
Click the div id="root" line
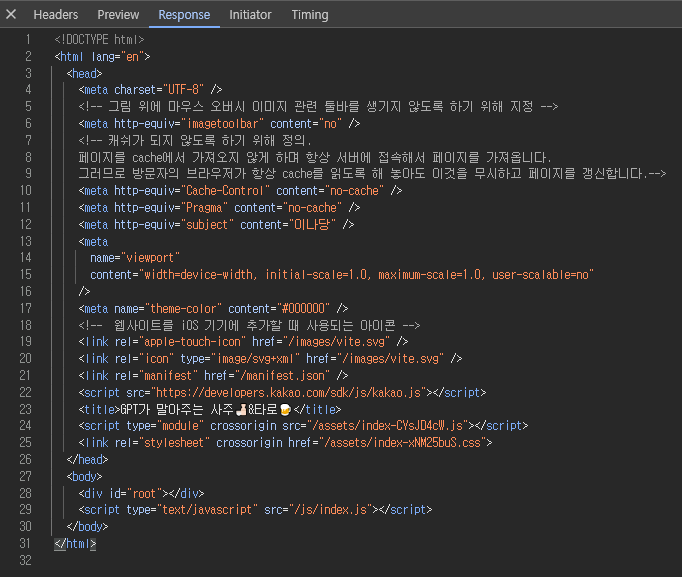coord(141,494)
